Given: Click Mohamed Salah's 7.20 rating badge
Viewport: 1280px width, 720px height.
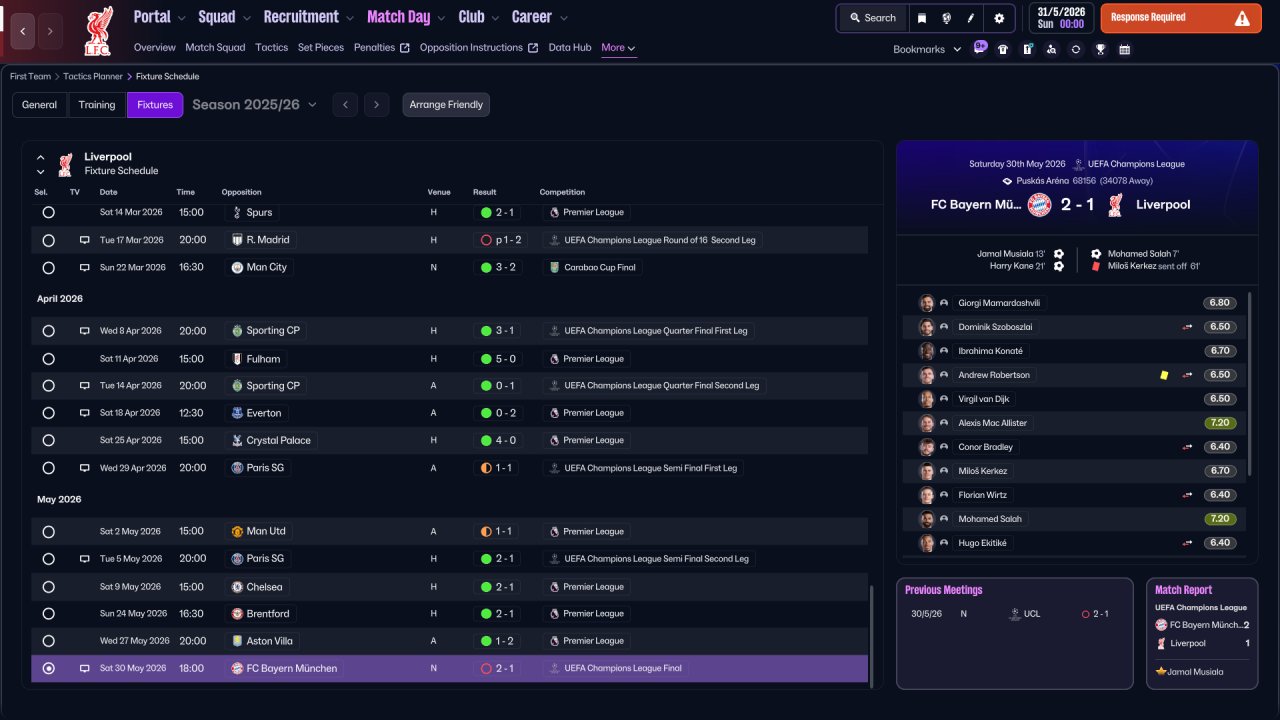Looking at the screenshot, I should click(x=1219, y=519).
